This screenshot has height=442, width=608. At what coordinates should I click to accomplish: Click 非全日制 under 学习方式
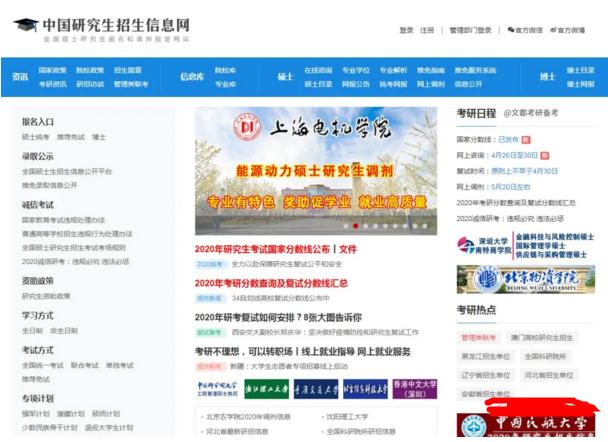point(64,331)
